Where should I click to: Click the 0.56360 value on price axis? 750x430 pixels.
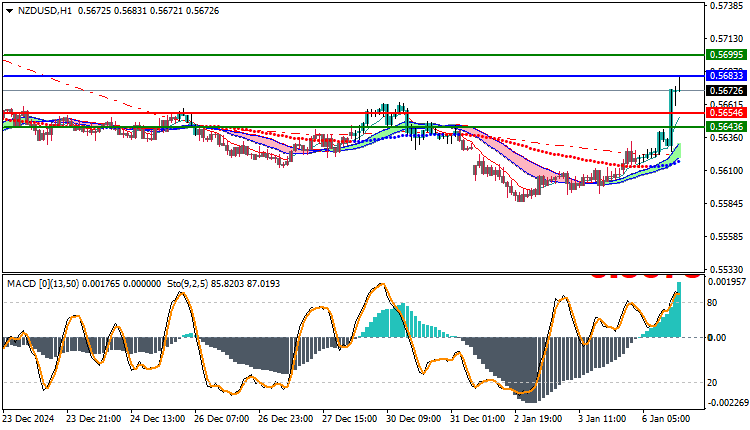[727, 138]
